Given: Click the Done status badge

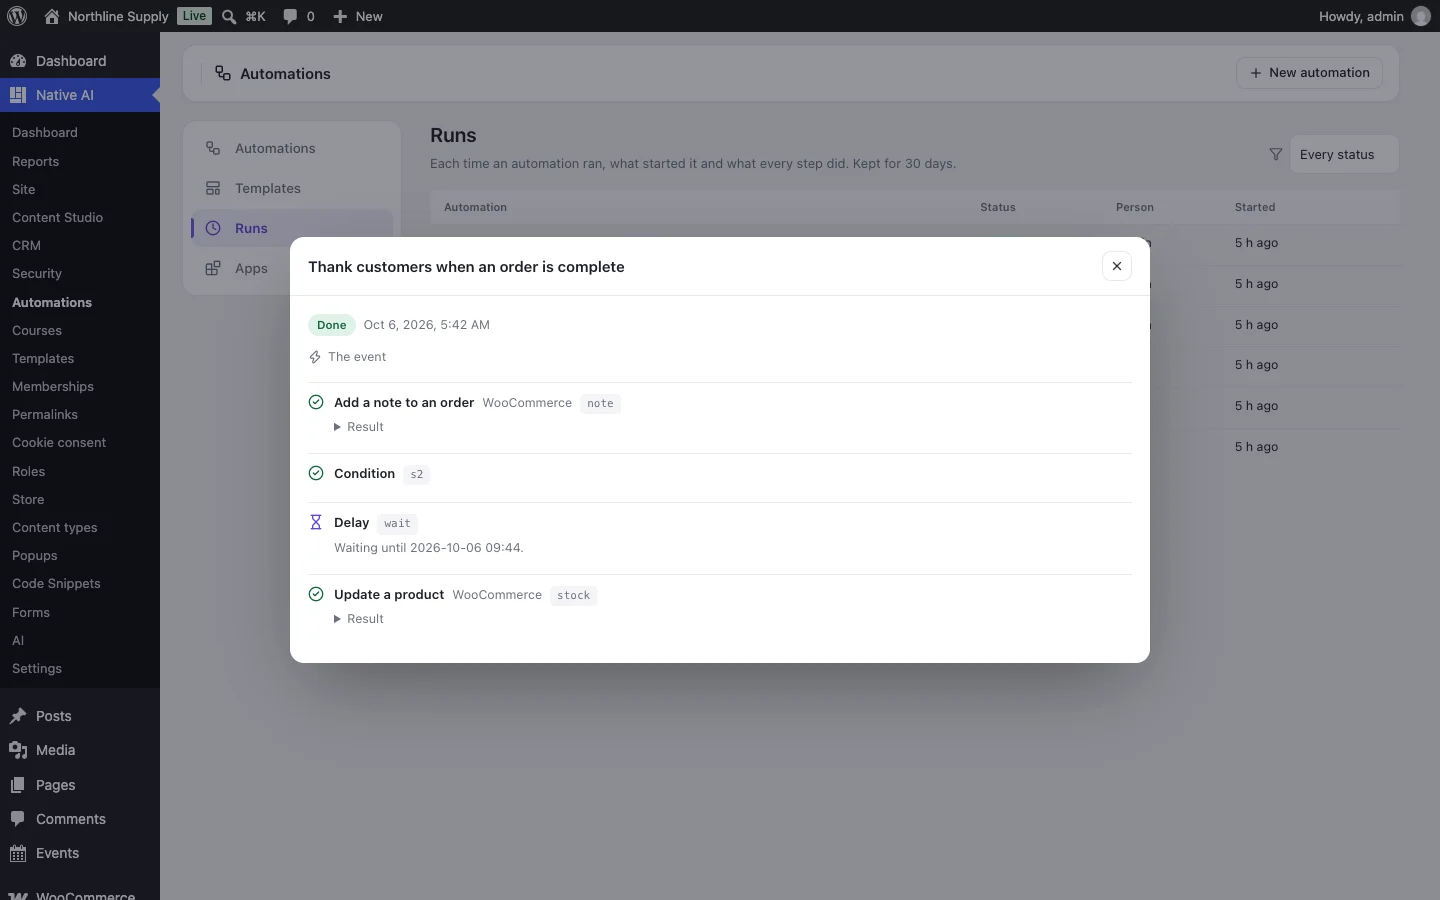Looking at the screenshot, I should pyautogui.click(x=332, y=325).
